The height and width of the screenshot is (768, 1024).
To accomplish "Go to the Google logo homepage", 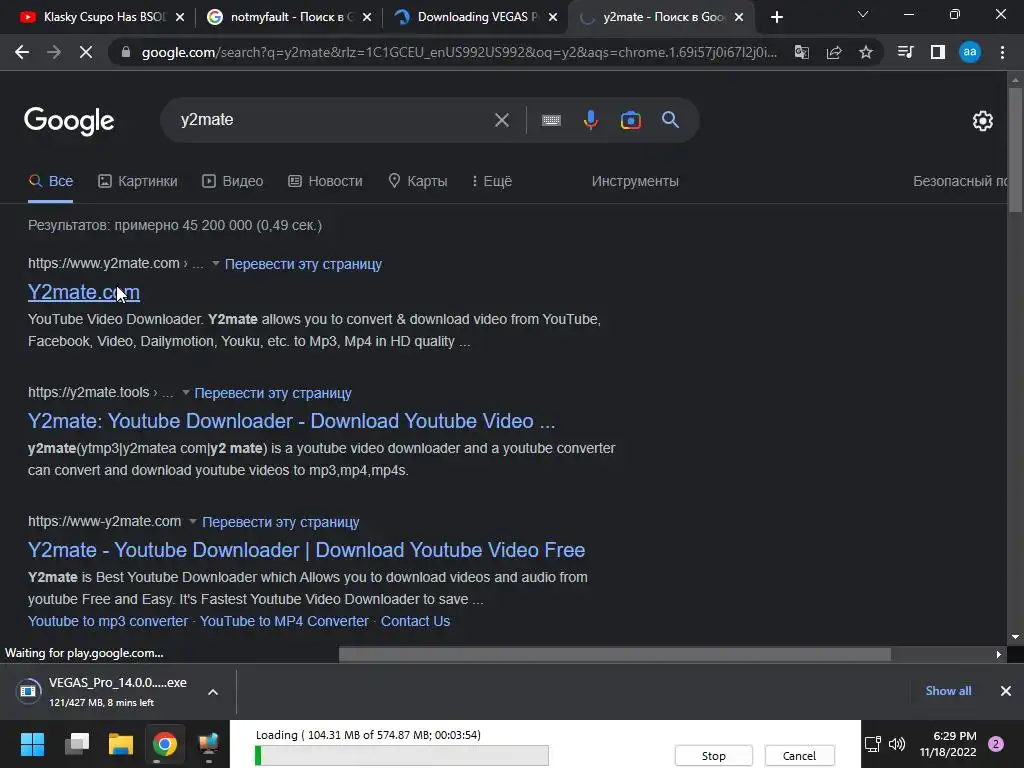I will coord(69,121).
